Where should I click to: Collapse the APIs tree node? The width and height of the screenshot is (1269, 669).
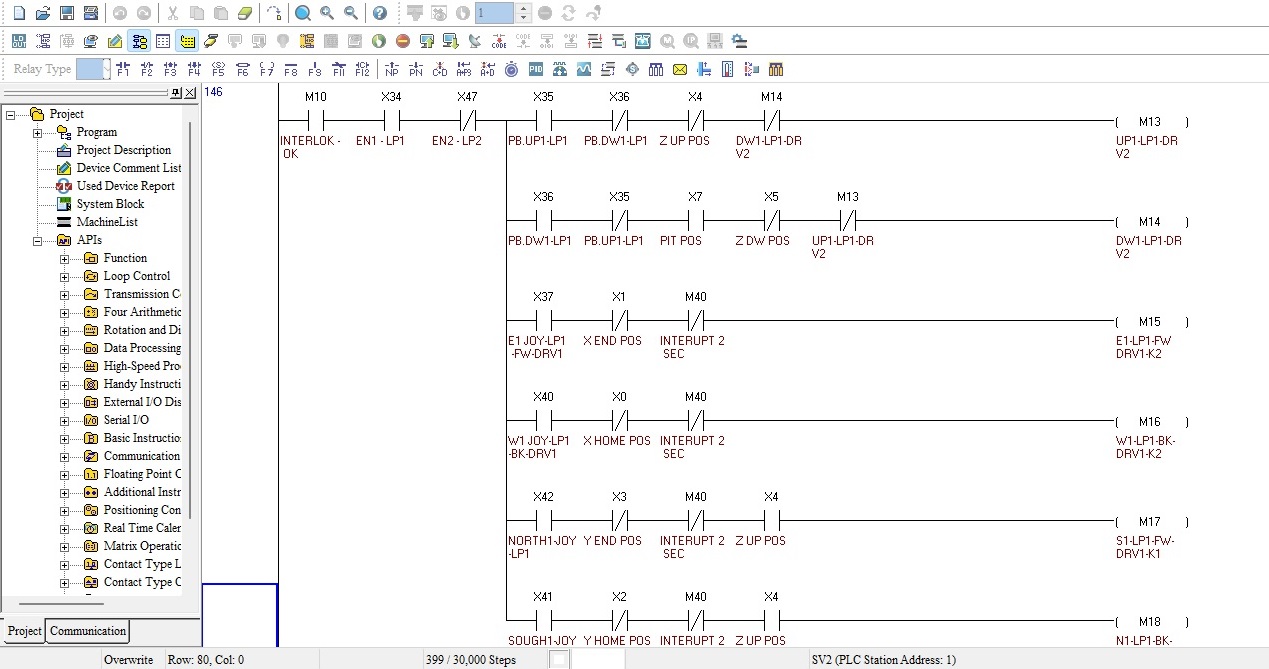tap(38, 240)
